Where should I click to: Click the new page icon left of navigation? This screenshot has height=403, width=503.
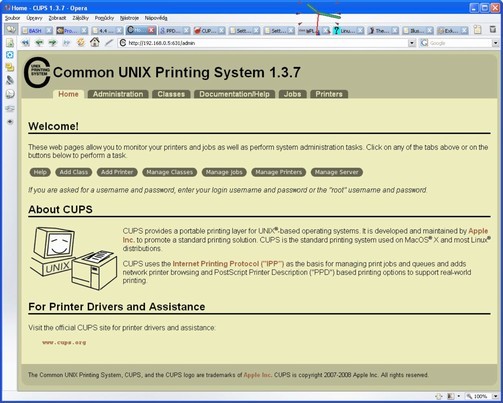pyautogui.click(x=10, y=43)
